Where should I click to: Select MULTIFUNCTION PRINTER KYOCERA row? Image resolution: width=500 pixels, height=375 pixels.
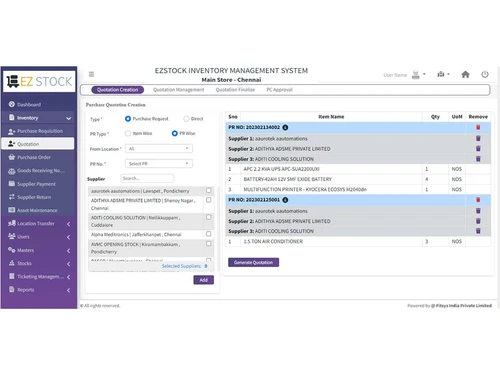pyautogui.click(x=358, y=189)
